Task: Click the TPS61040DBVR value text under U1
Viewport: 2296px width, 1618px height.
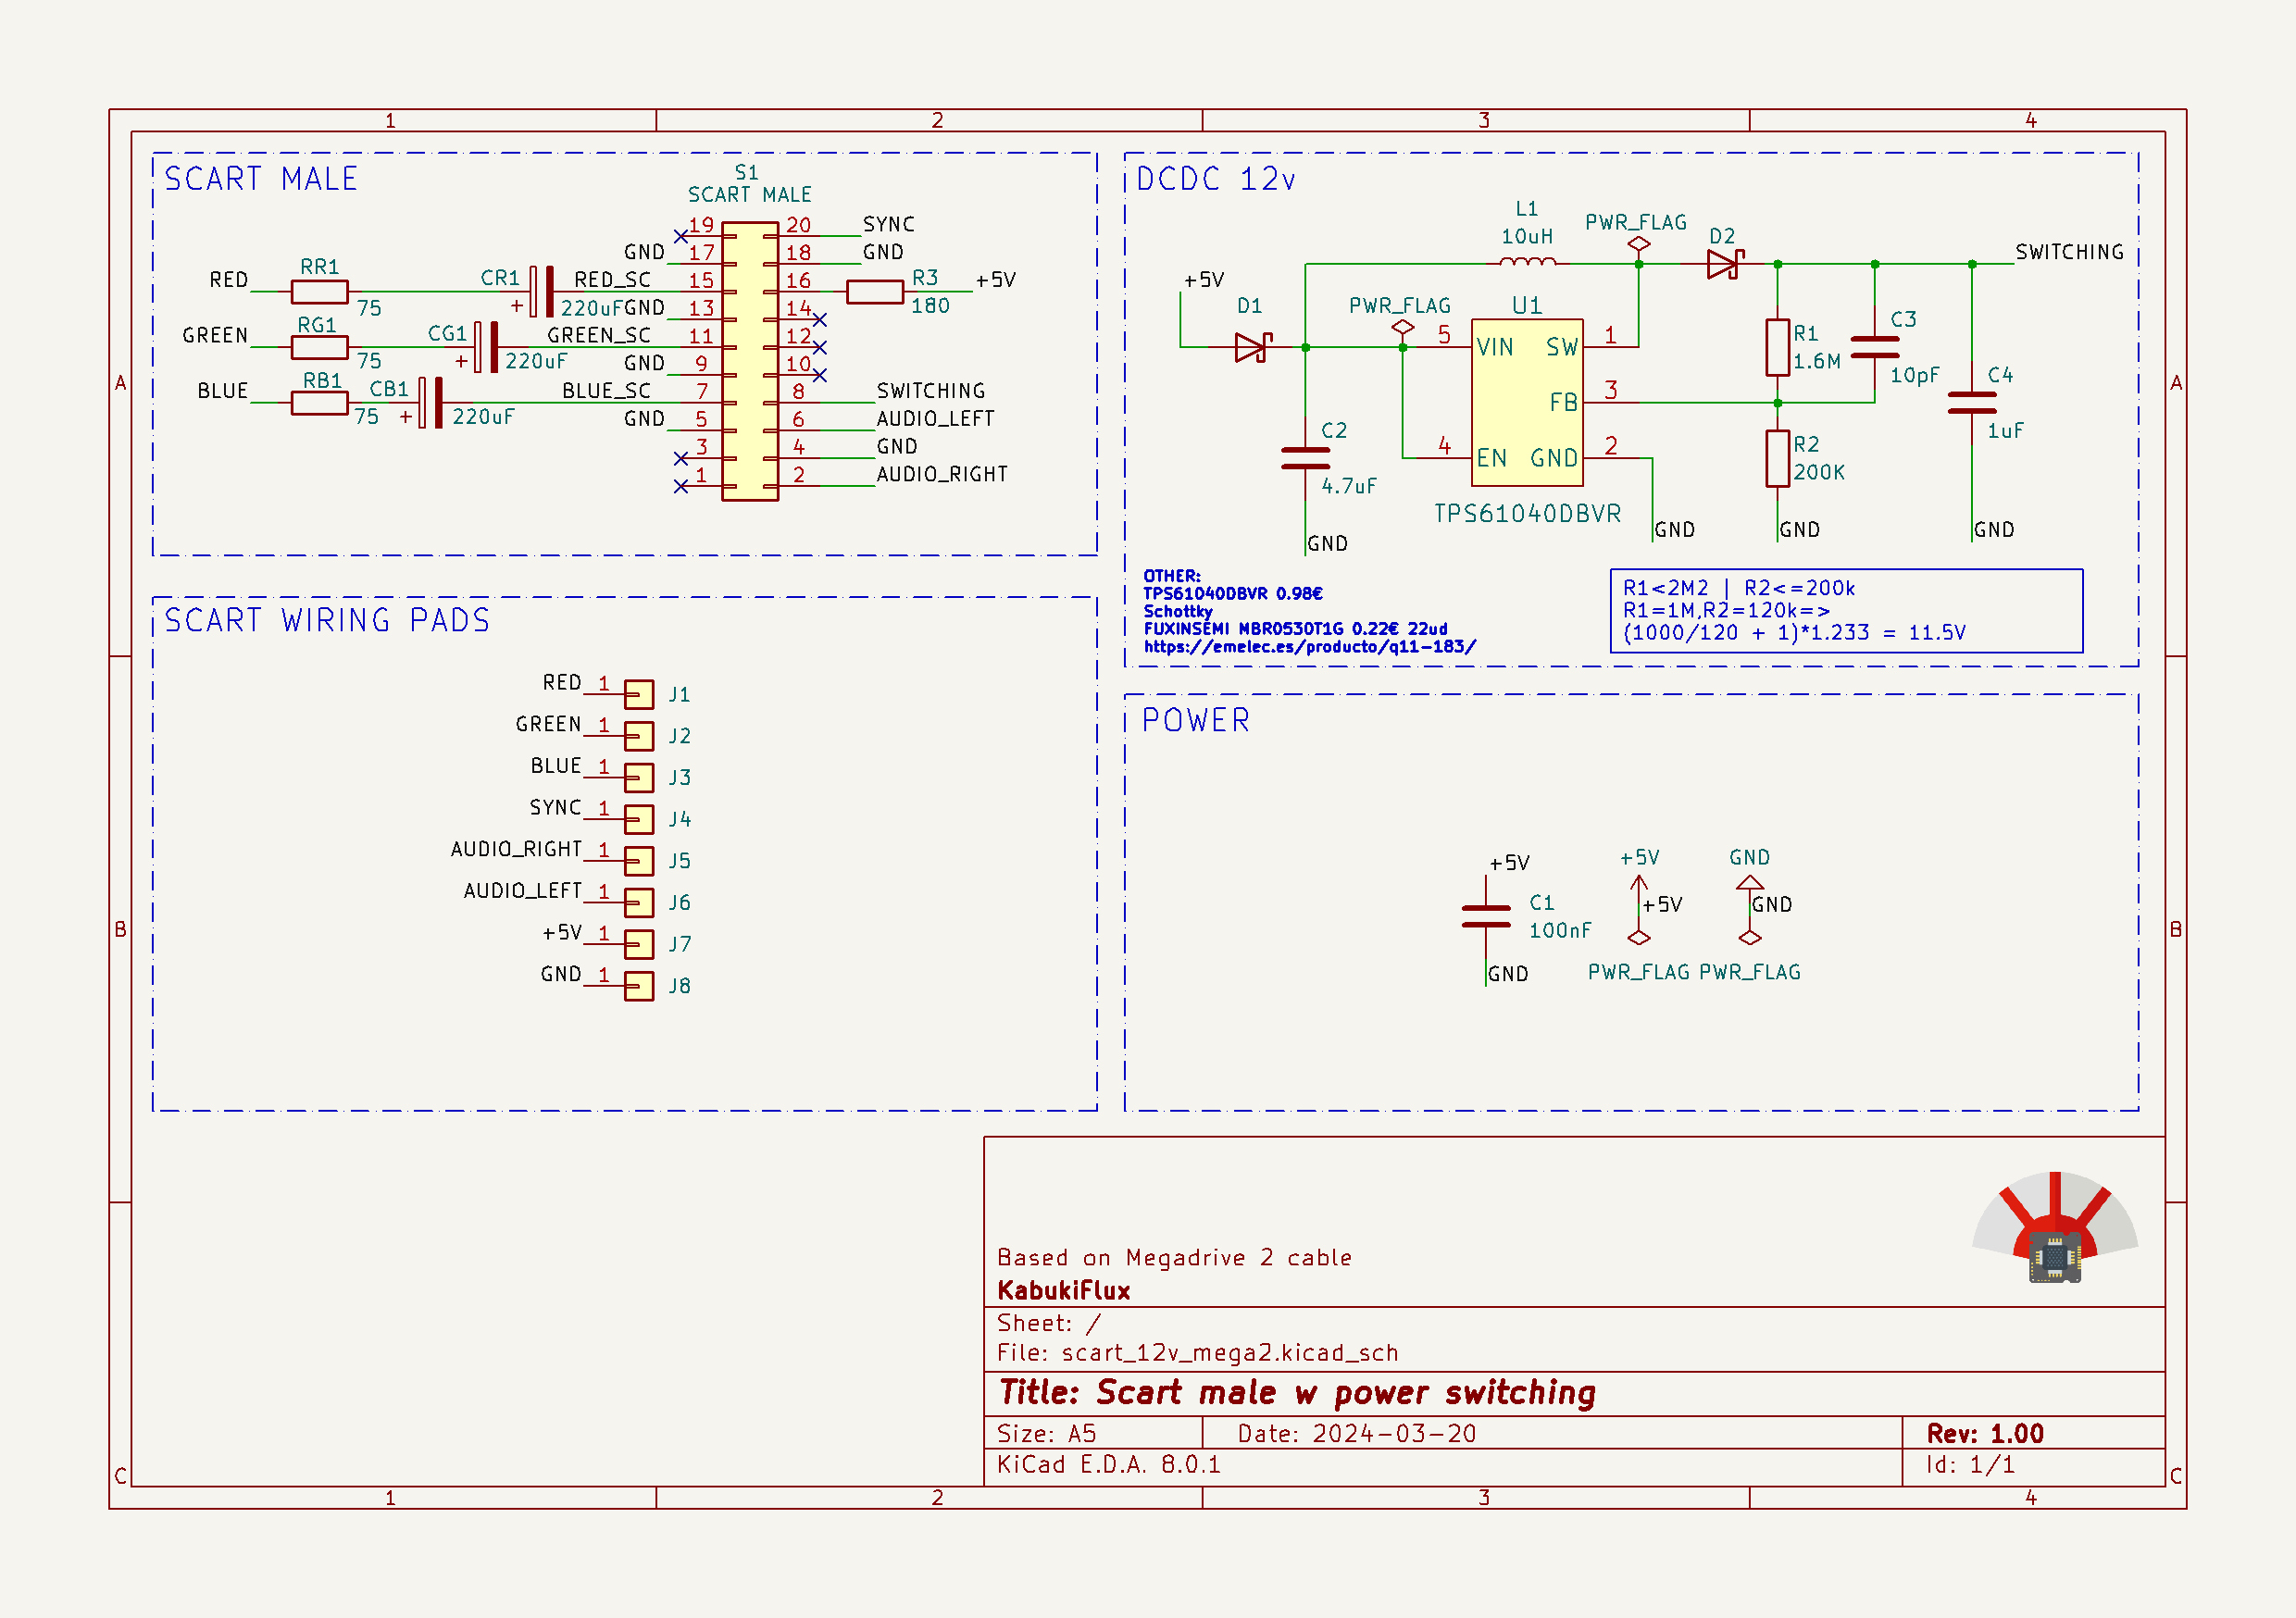Action: [1527, 514]
